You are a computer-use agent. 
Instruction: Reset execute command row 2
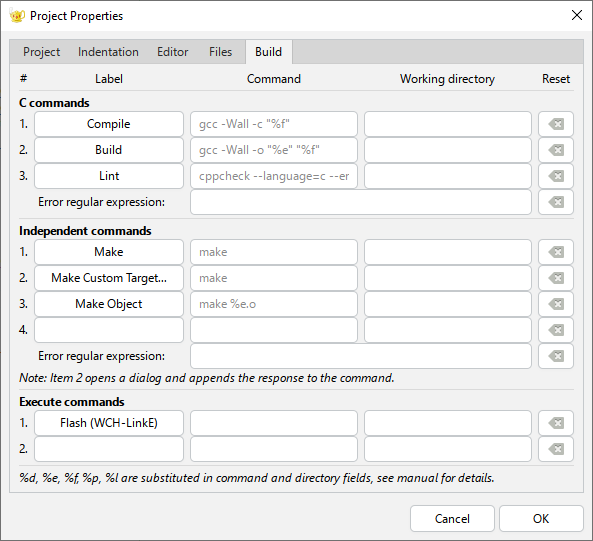pyautogui.click(x=556, y=449)
